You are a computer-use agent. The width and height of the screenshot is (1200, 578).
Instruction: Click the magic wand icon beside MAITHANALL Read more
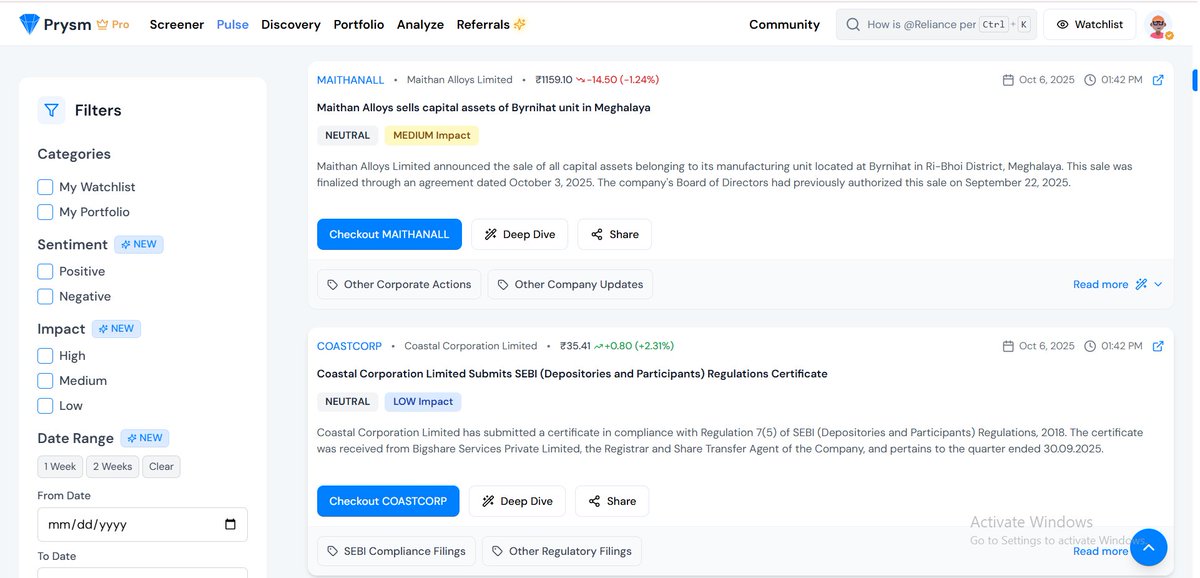pos(1141,284)
